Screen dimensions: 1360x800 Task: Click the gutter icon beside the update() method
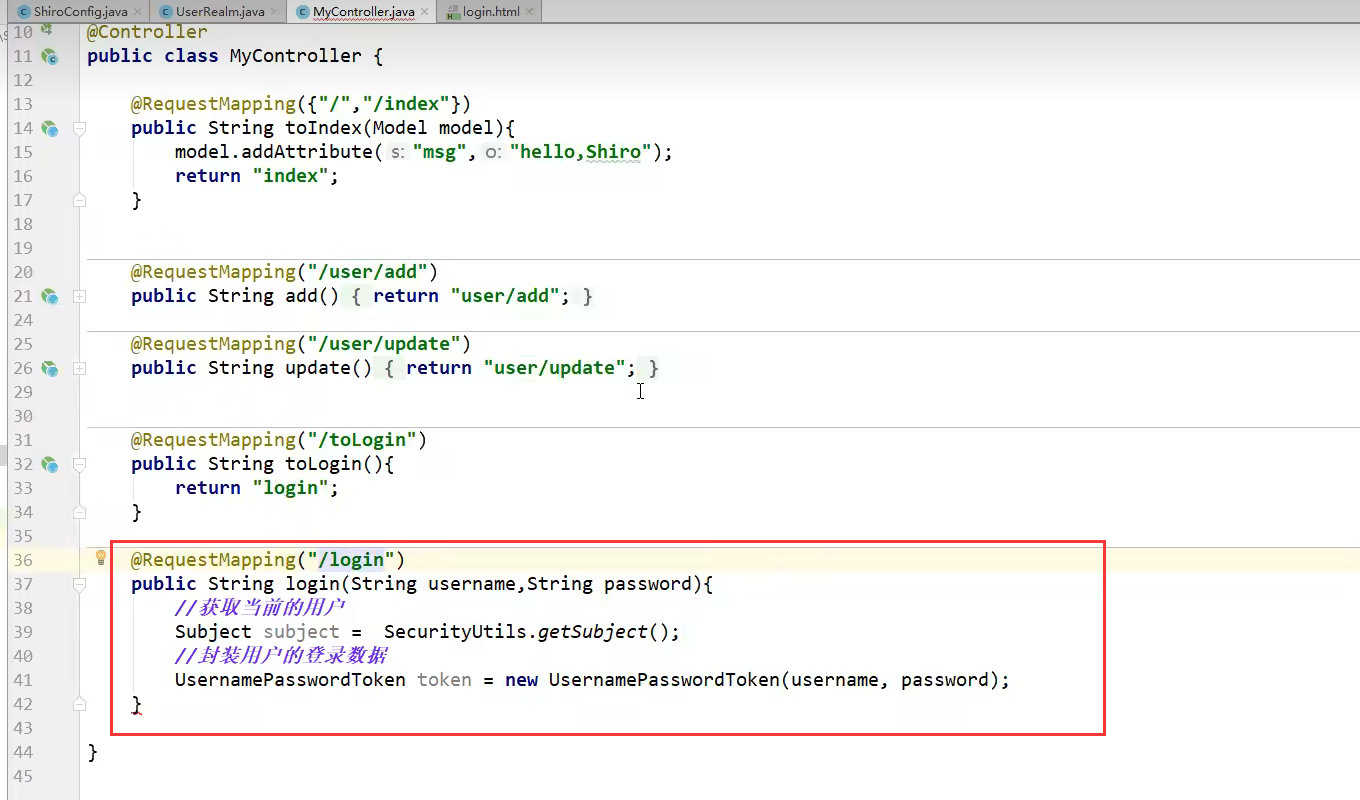[x=48, y=368]
